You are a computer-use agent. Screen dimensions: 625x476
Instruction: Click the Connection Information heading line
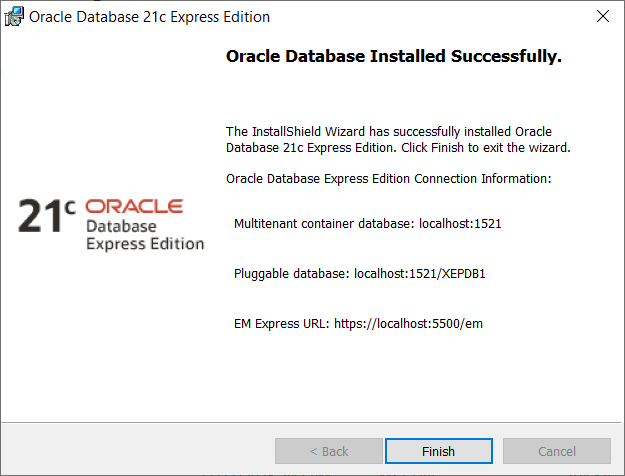point(389,179)
